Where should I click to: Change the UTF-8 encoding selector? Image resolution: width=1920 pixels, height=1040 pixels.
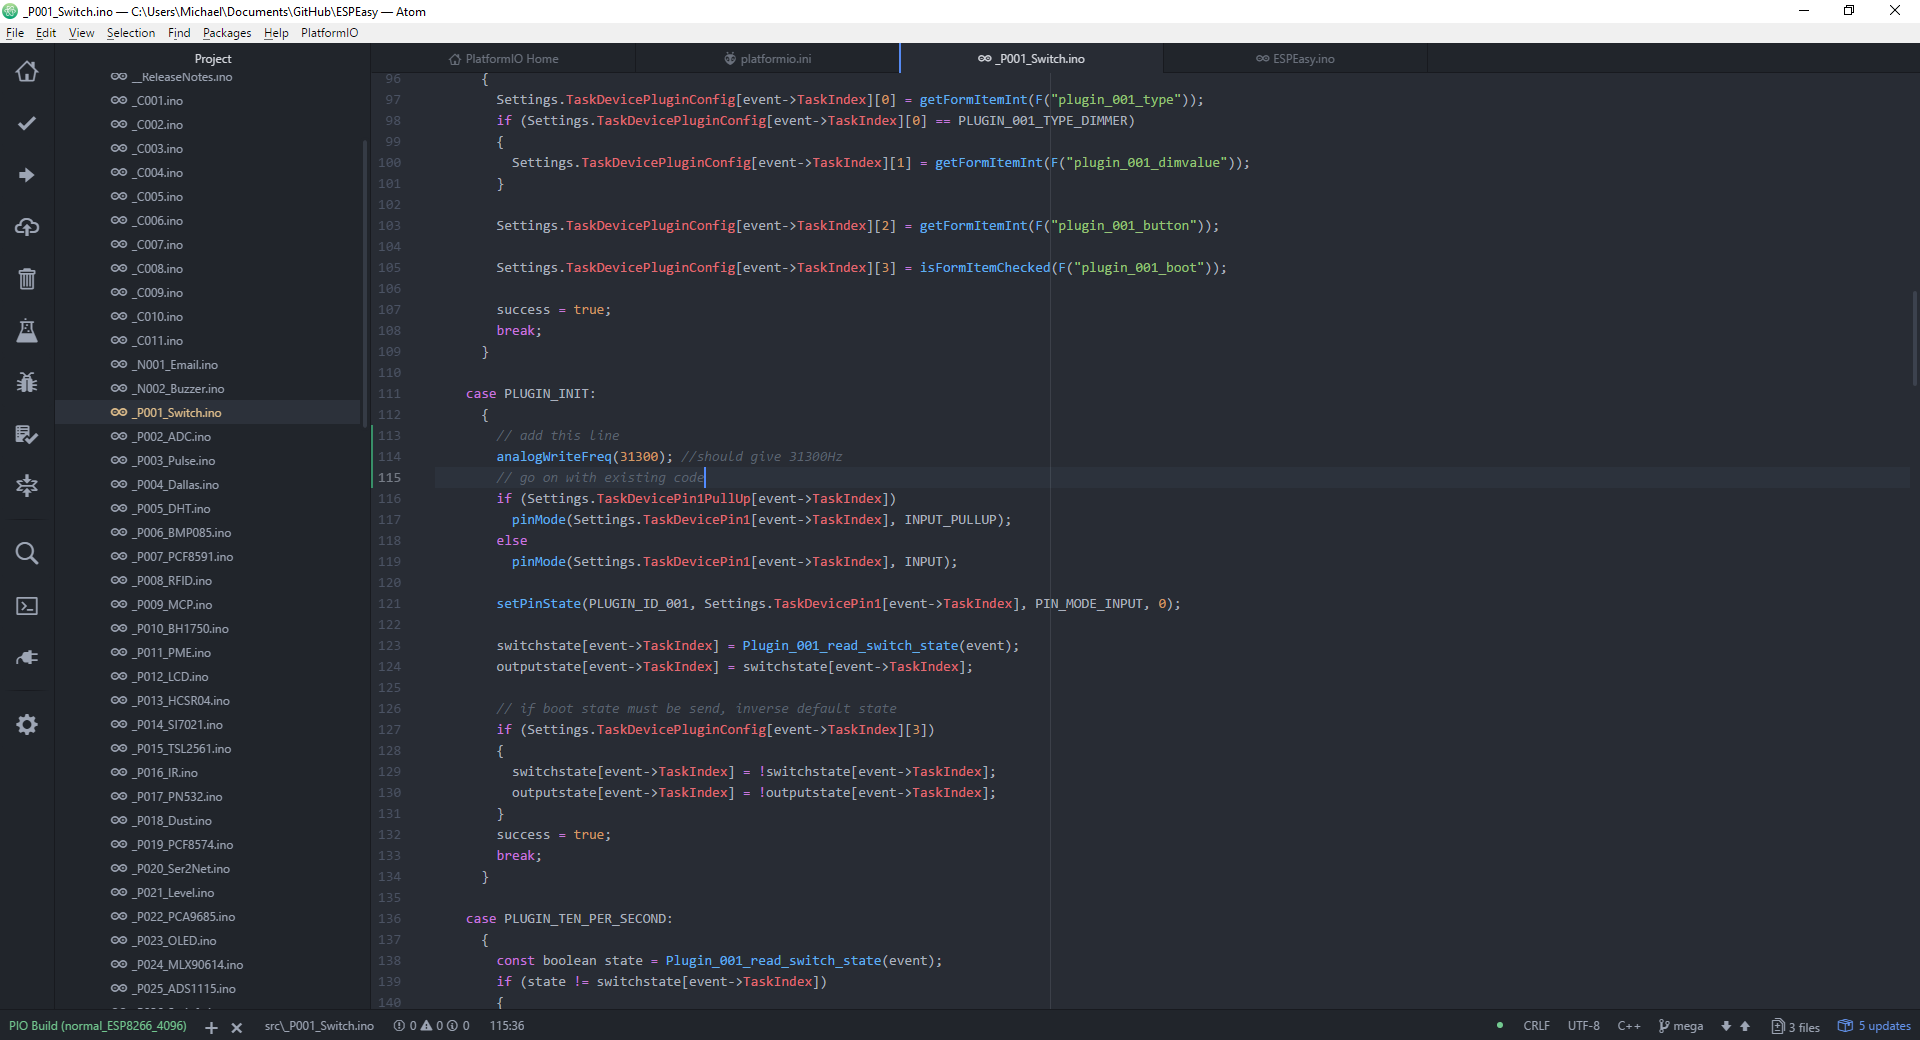tap(1583, 1026)
